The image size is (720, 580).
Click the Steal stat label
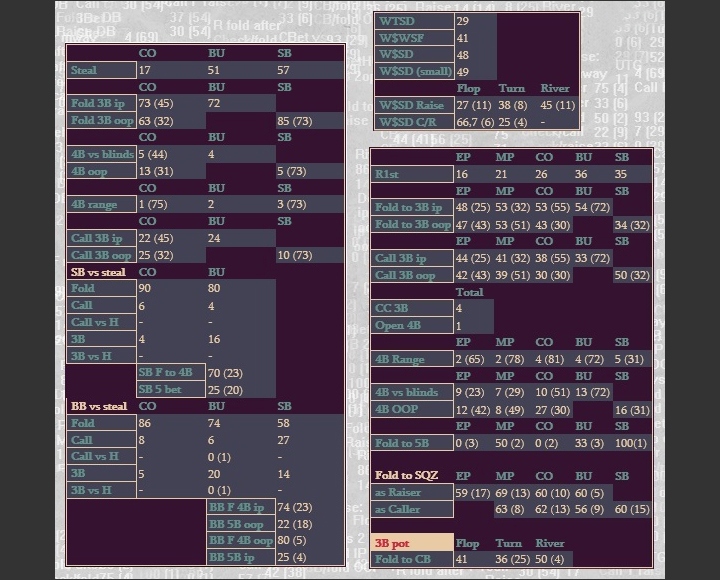[101, 71]
